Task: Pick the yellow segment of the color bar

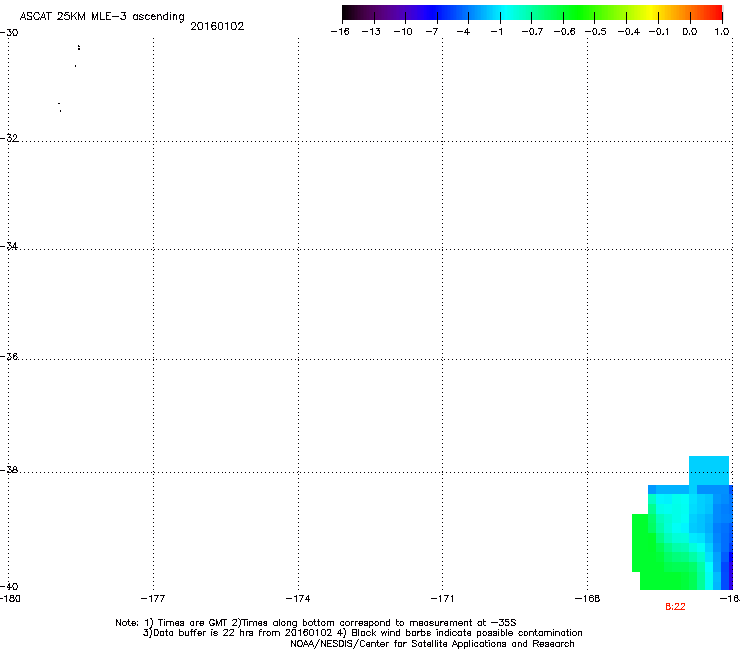Action: click(x=651, y=12)
